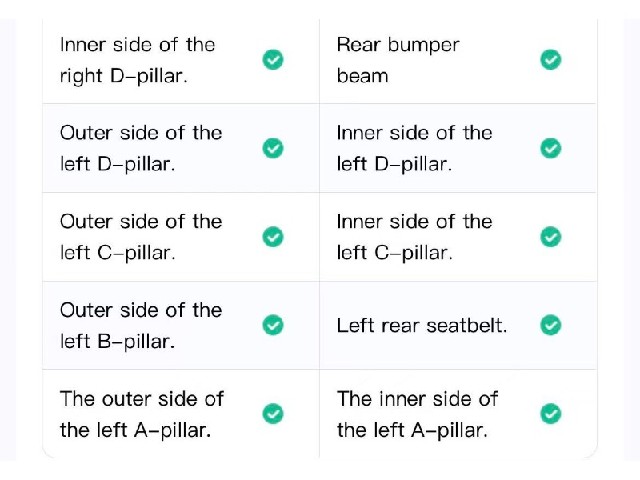
Task: Click 'The outer side of the left A-pillar' text
Action: pyautogui.click(x=142, y=414)
